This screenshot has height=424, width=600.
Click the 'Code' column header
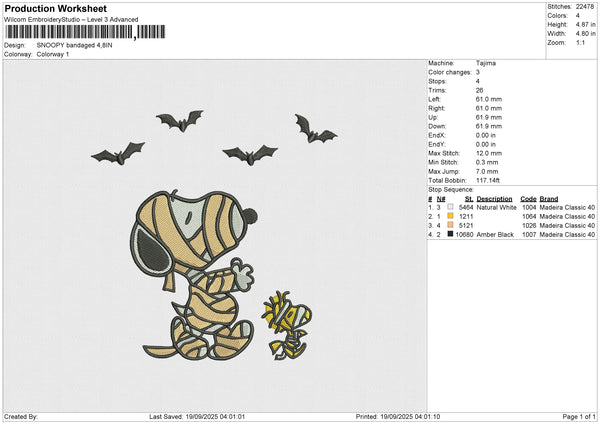528,199
